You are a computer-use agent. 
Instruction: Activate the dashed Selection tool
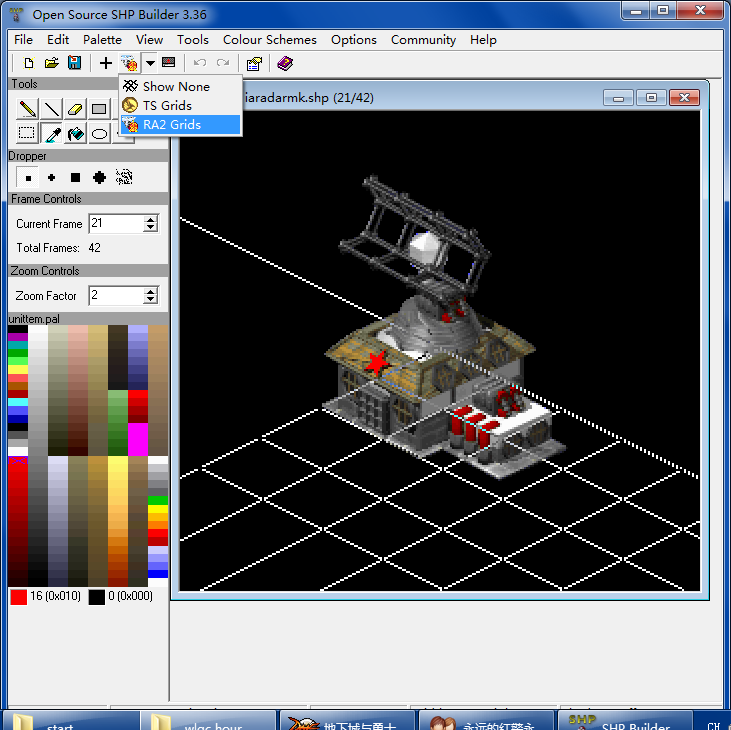tap(28, 133)
